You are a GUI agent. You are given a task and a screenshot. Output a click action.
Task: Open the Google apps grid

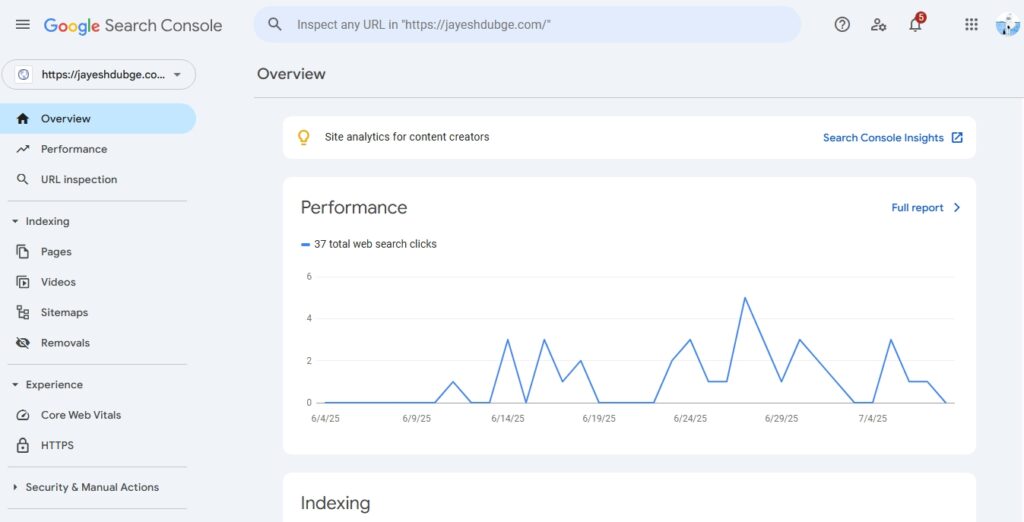[971, 25]
